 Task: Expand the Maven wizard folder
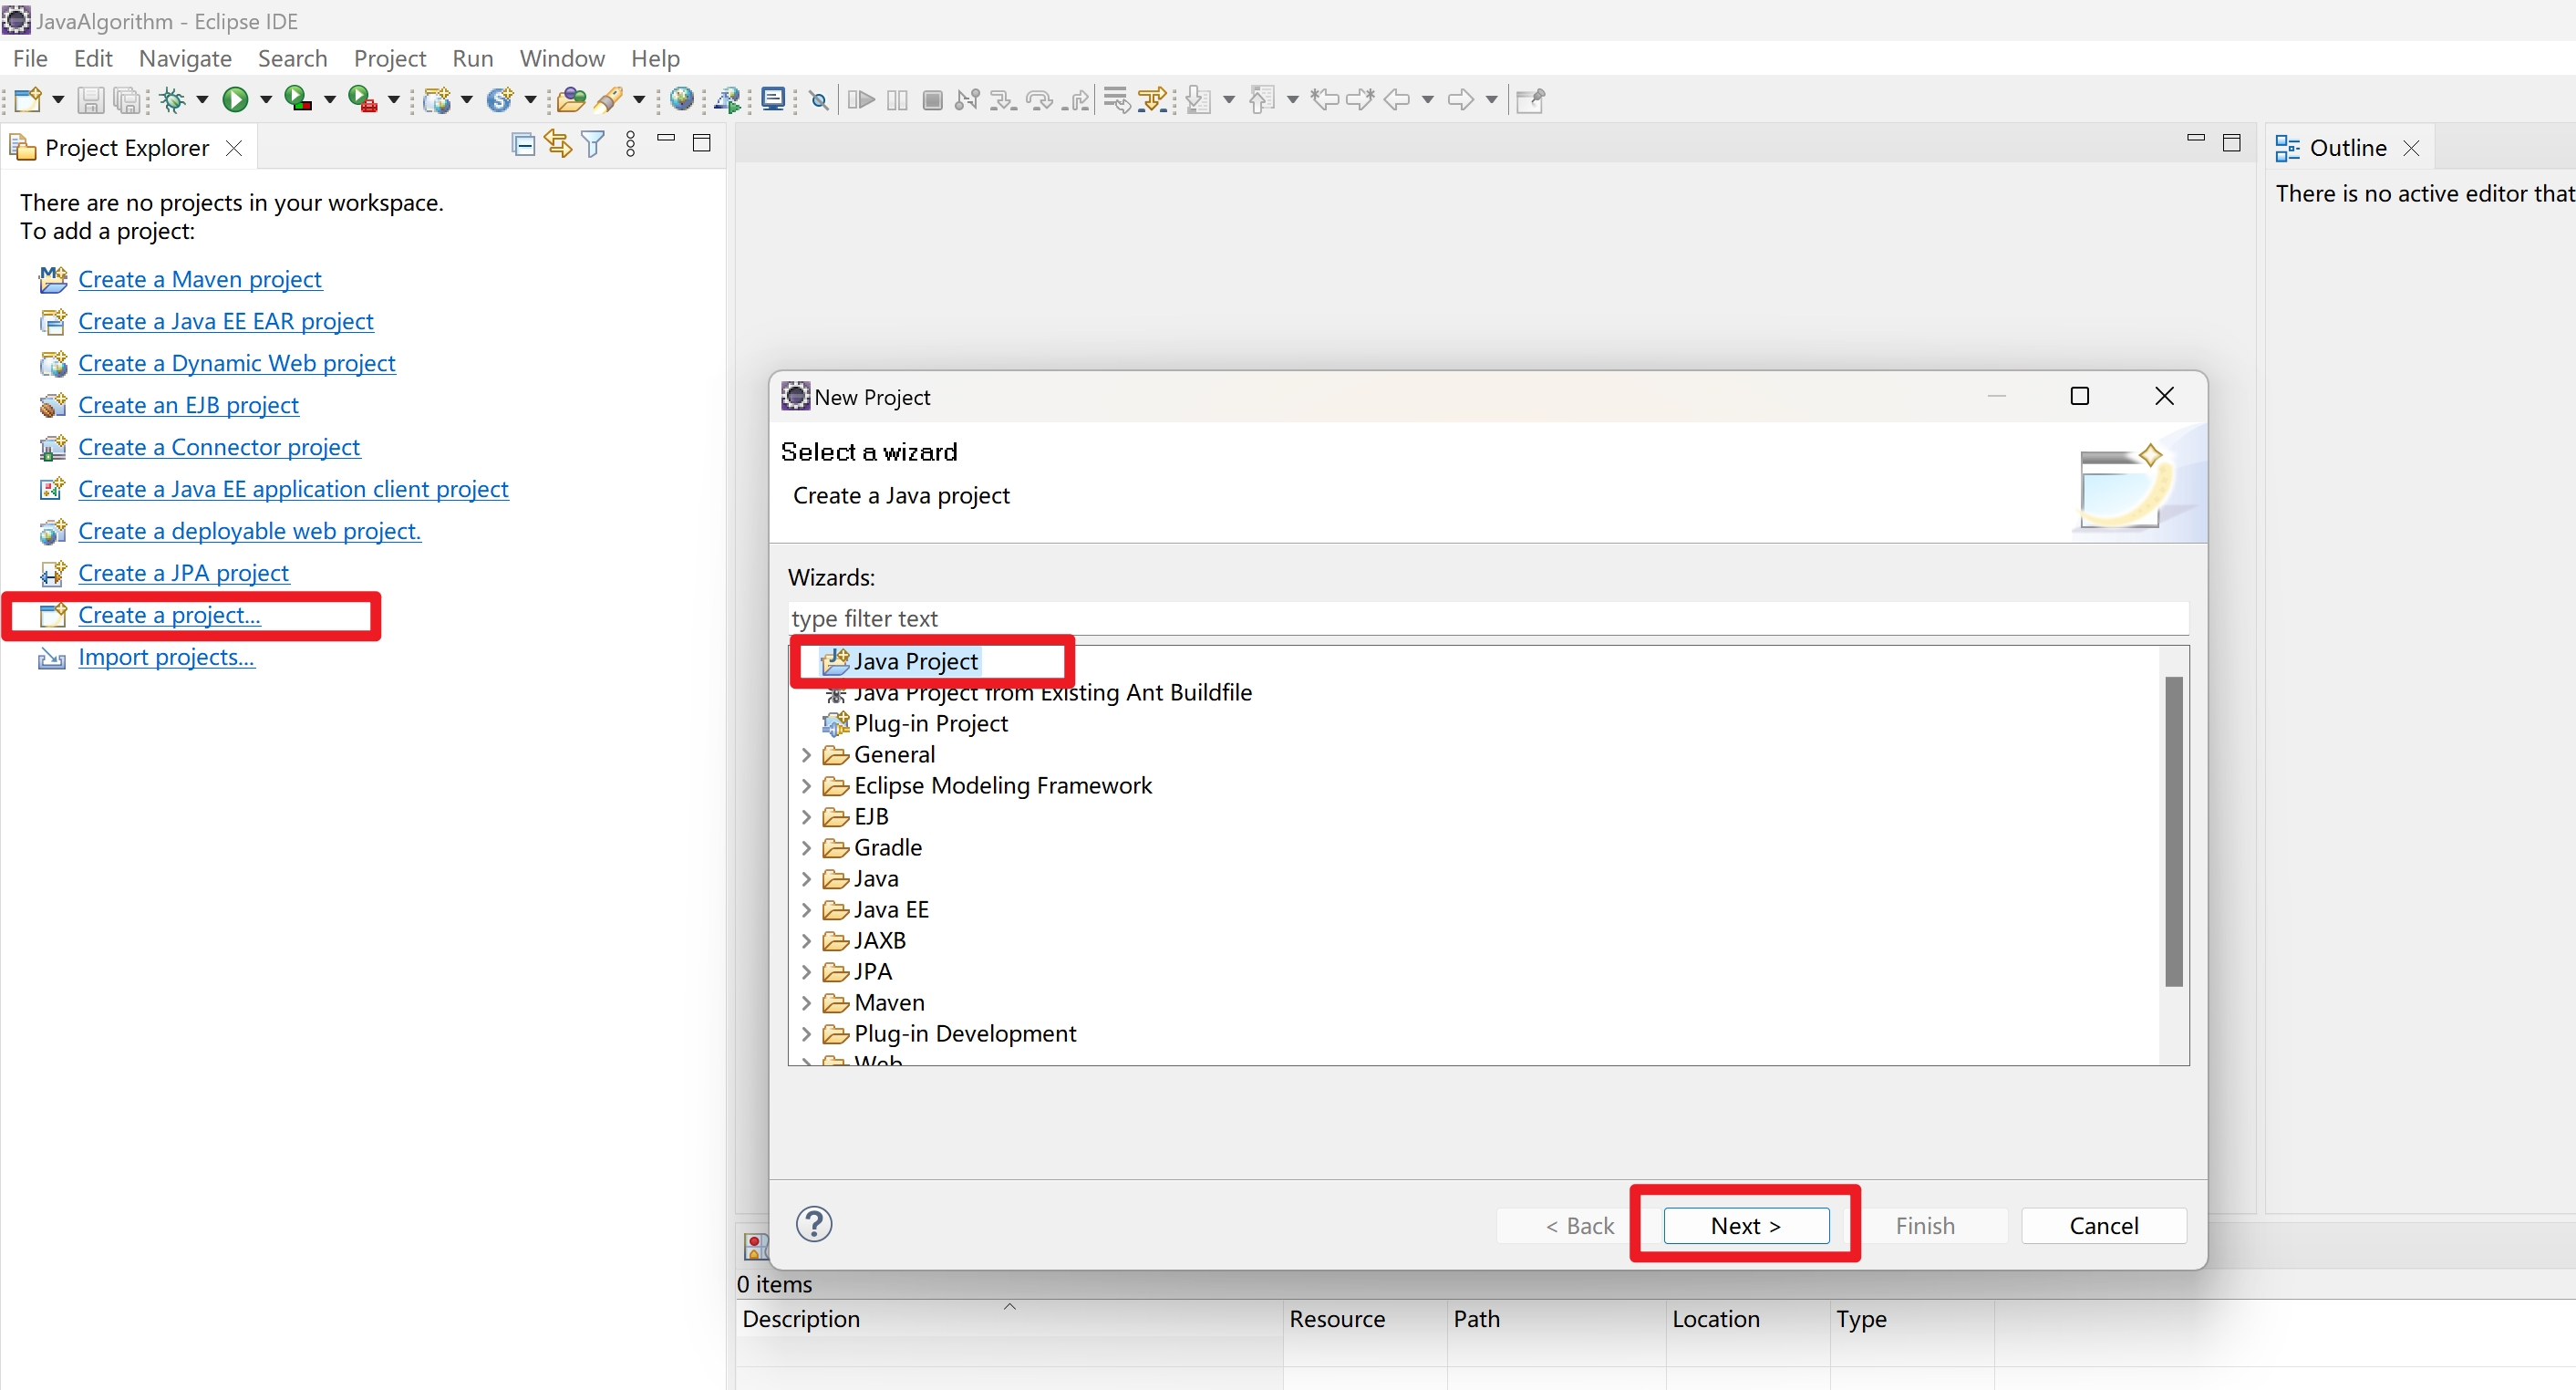[806, 1003]
